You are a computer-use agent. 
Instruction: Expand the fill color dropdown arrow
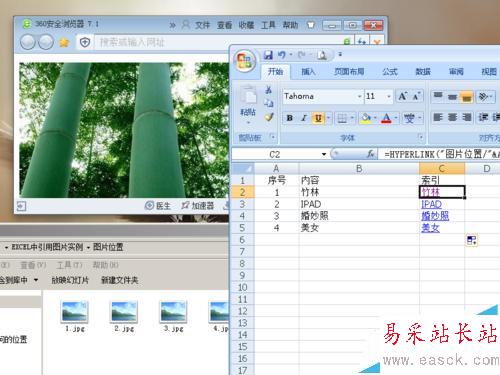(375, 118)
